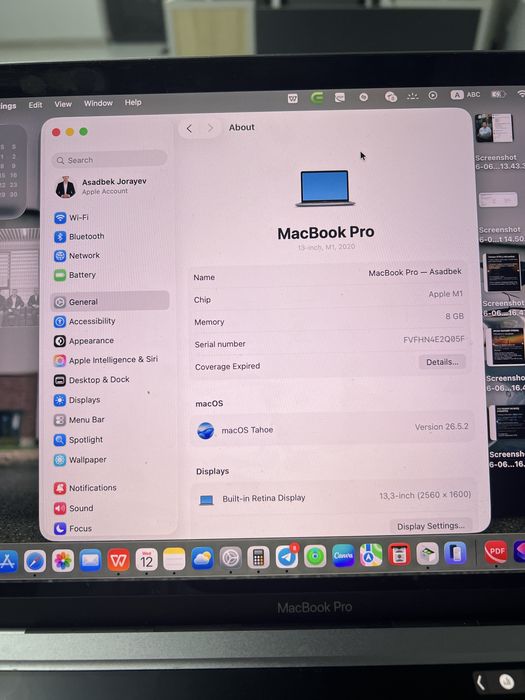The width and height of the screenshot is (525, 700).
Task: Click the 8 GB memory value
Action: (x=454, y=316)
